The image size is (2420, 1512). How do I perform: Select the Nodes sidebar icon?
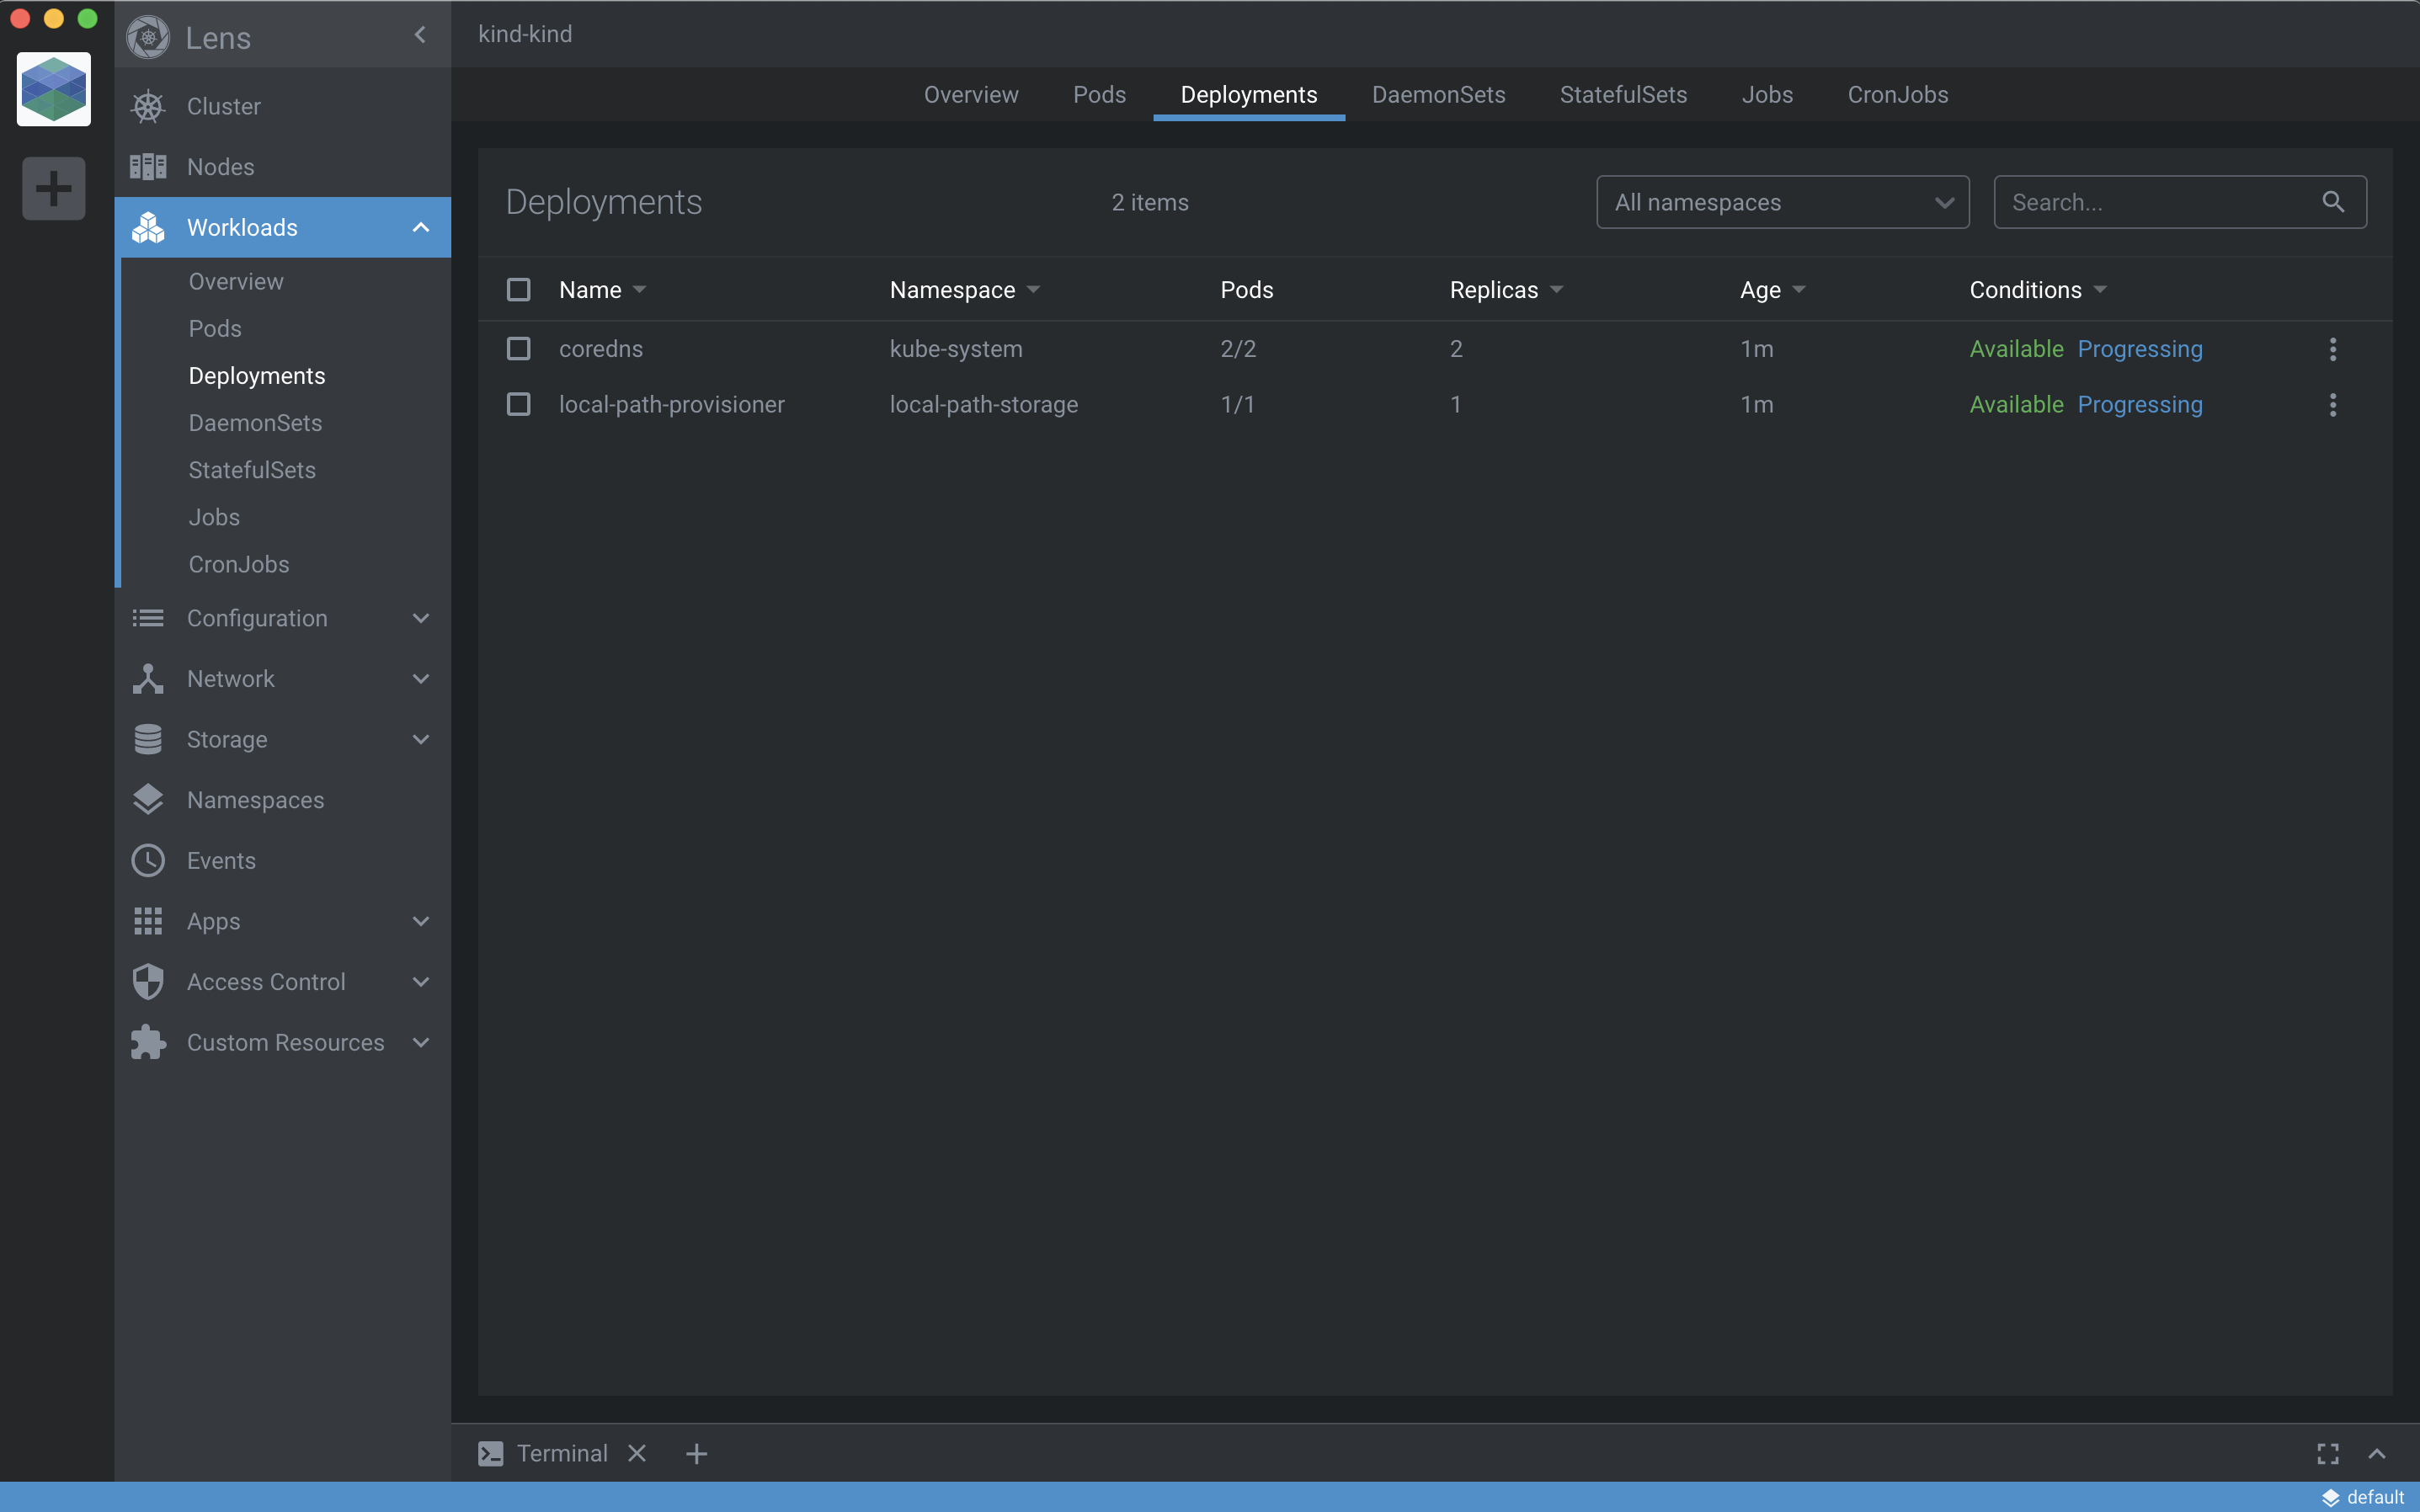point(147,166)
